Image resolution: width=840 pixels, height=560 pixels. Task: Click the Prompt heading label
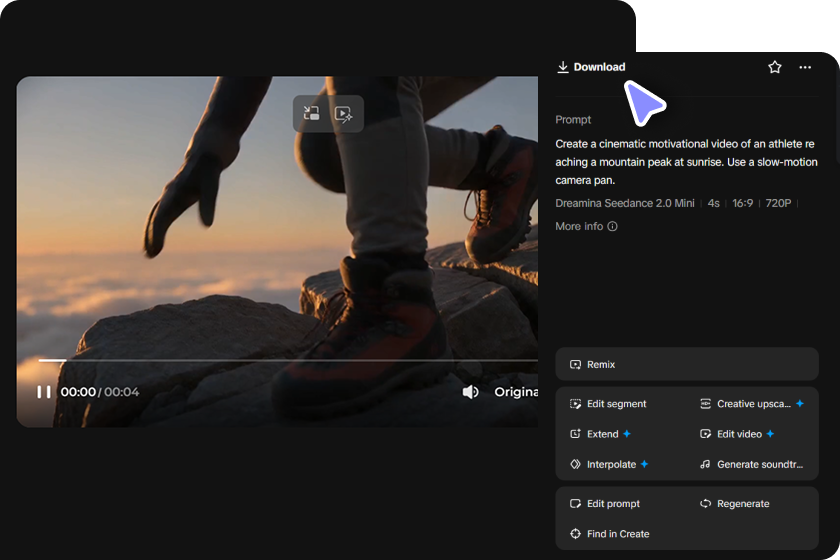(x=573, y=120)
